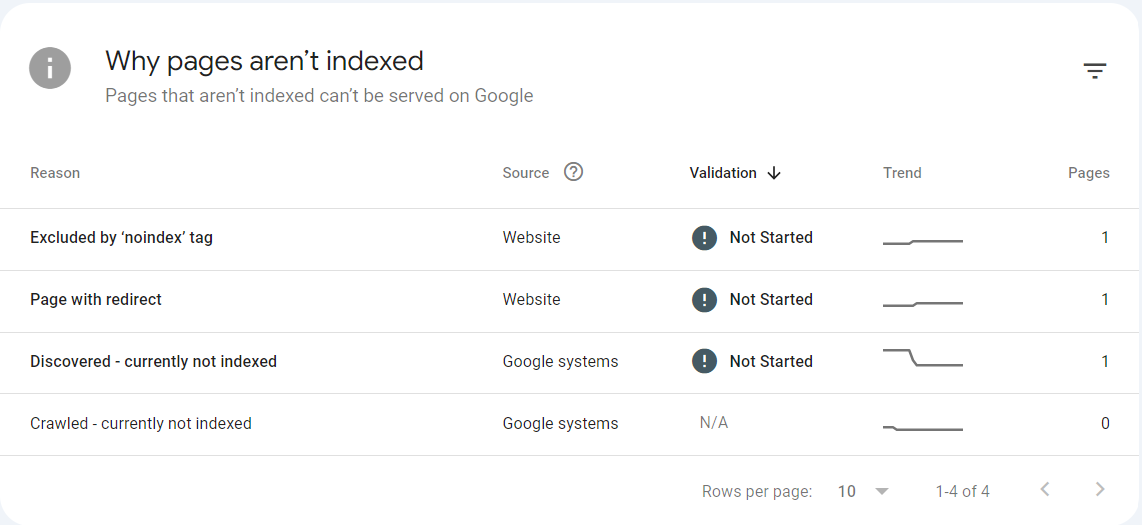
Task: Click the Reason column header
Action: [x=55, y=173]
